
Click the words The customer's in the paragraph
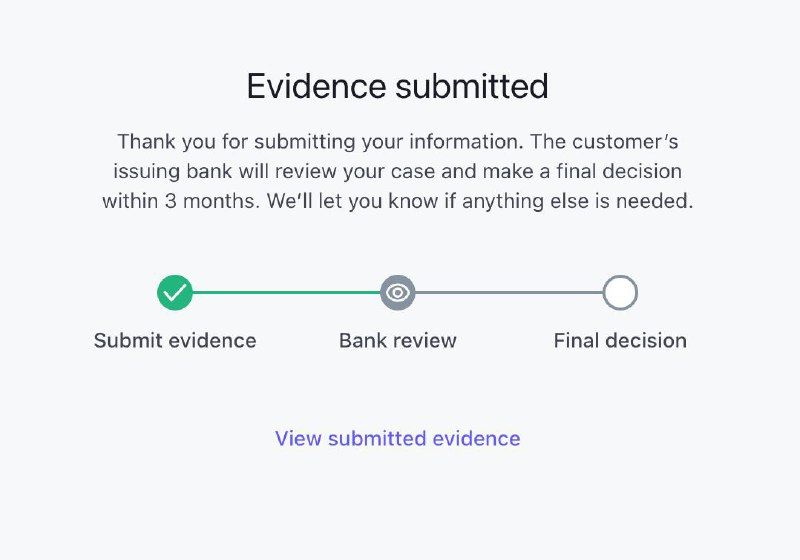[x=604, y=142]
